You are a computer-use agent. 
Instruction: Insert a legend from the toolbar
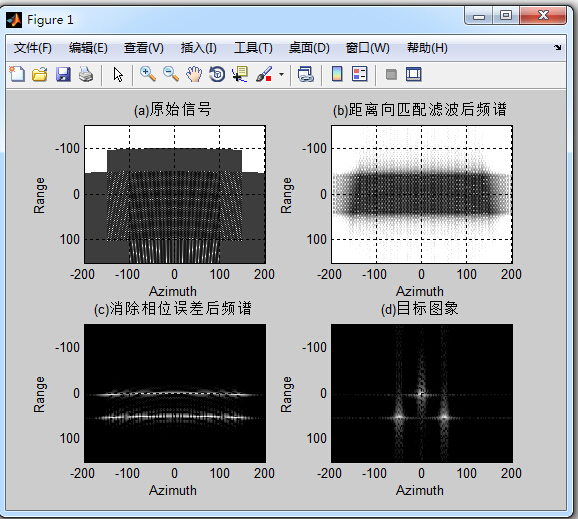(x=359, y=74)
